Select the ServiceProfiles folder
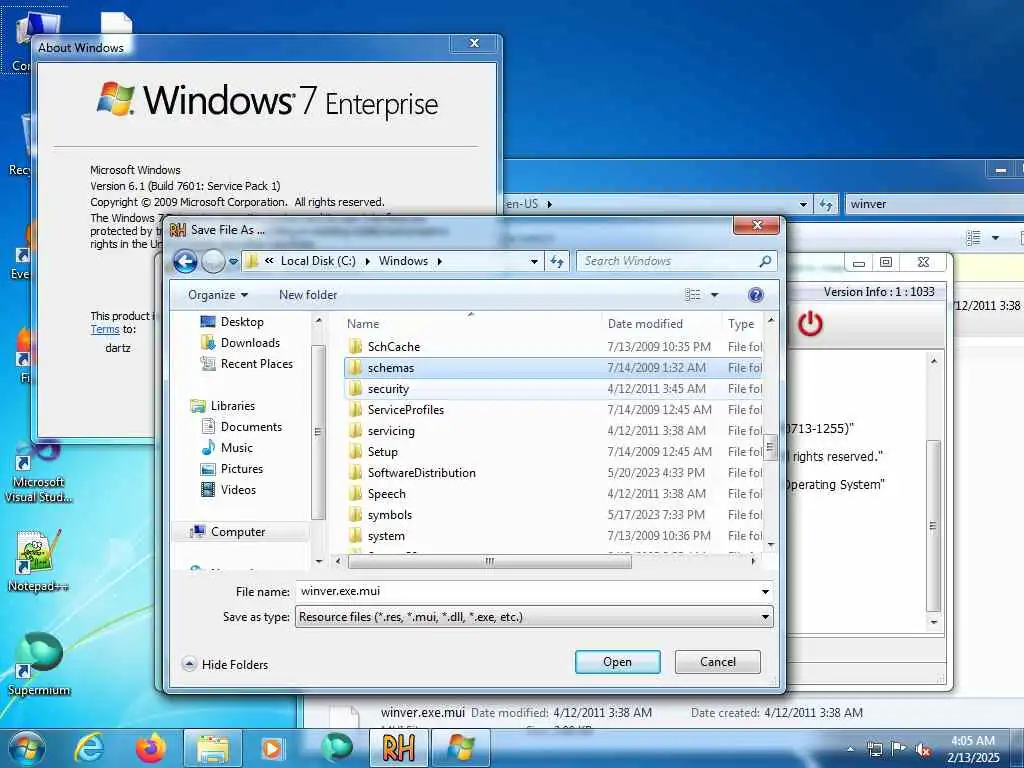The height and width of the screenshot is (768, 1024). point(552,409)
